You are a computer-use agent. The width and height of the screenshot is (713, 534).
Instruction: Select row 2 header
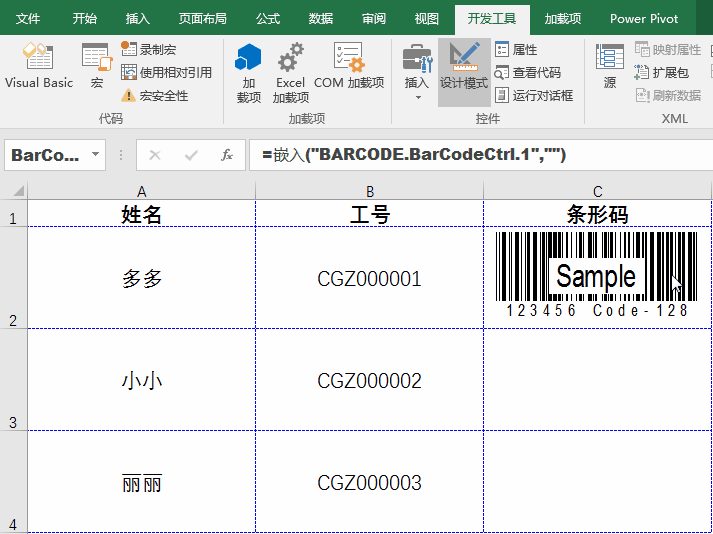click(x=14, y=277)
